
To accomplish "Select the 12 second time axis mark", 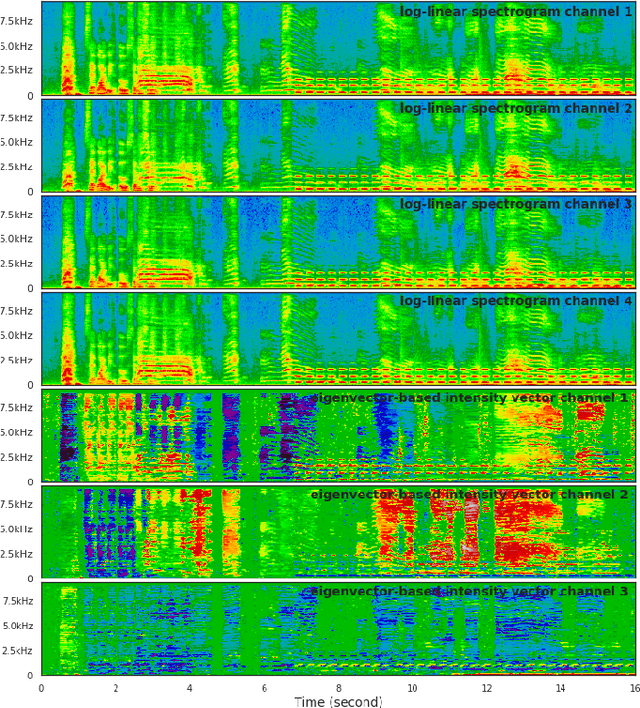I will [x=487, y=687].
